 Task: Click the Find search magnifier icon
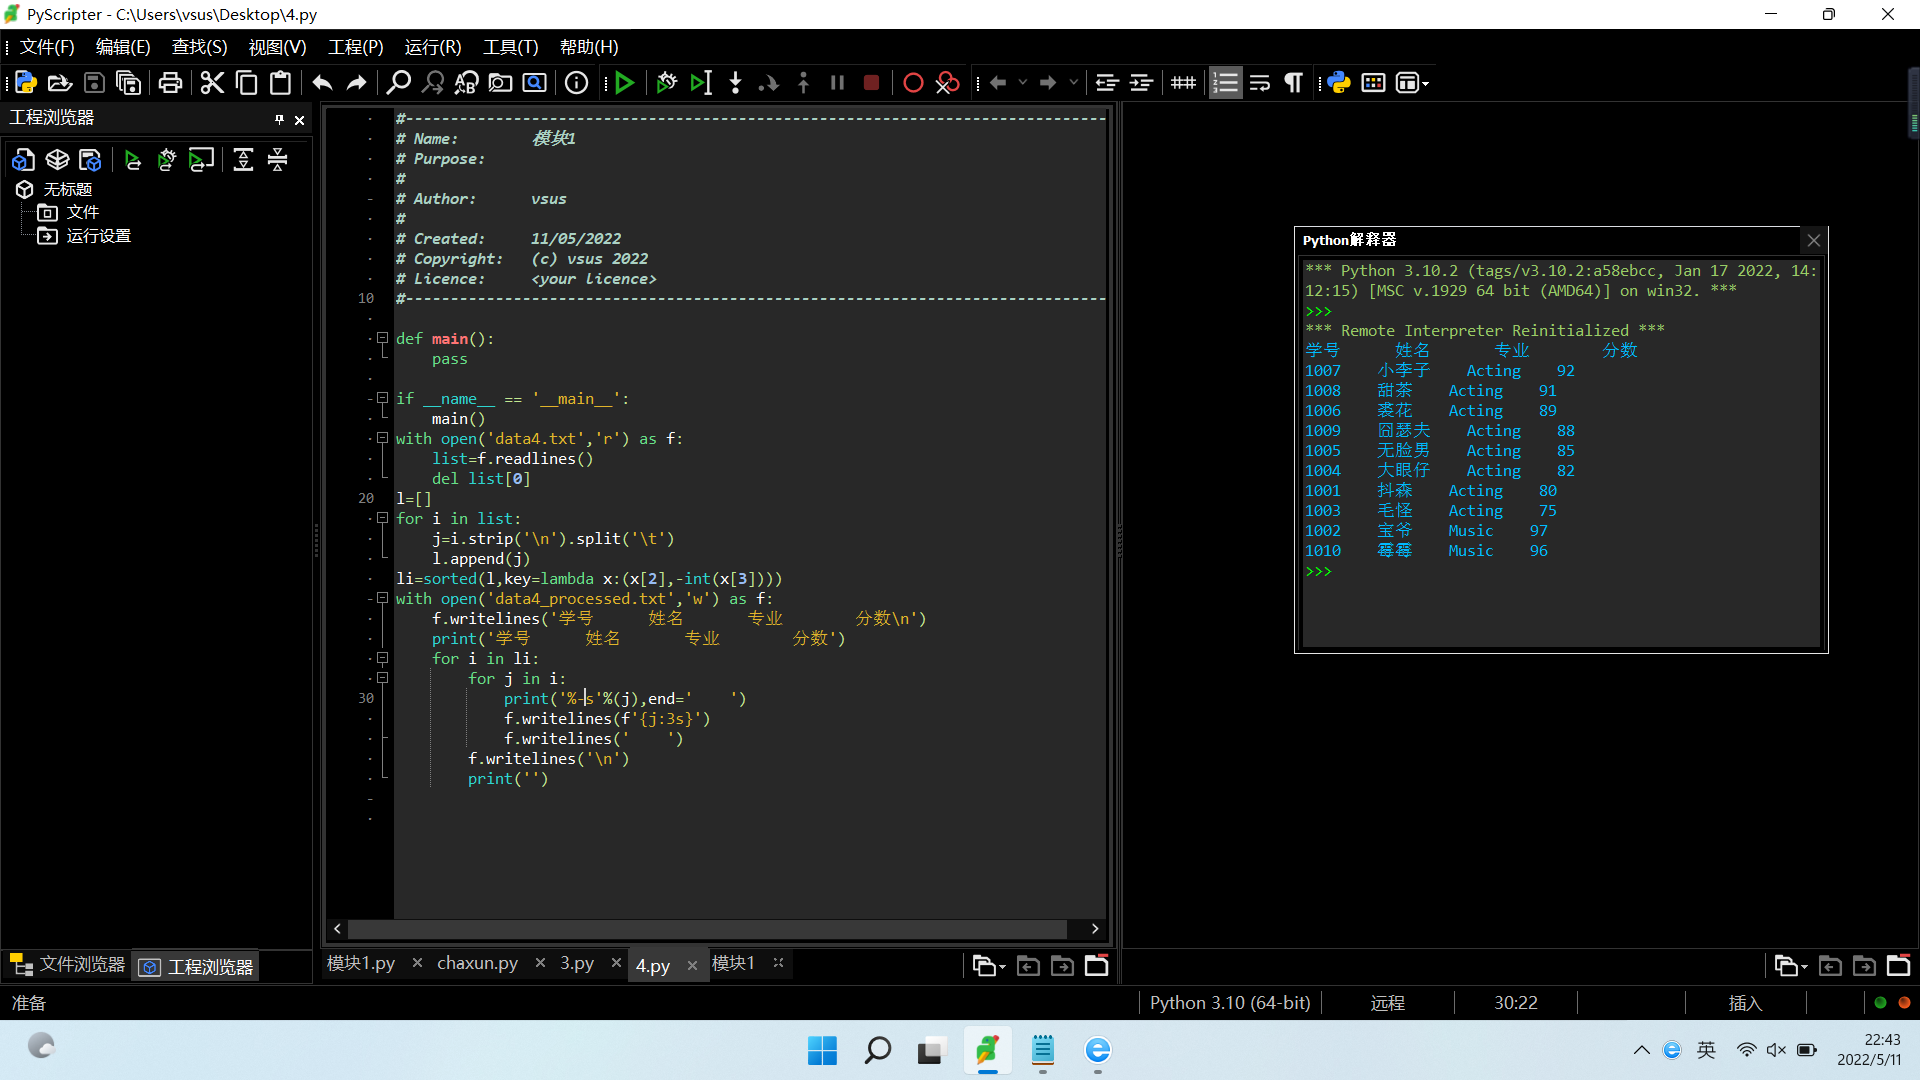click(398, 83)
